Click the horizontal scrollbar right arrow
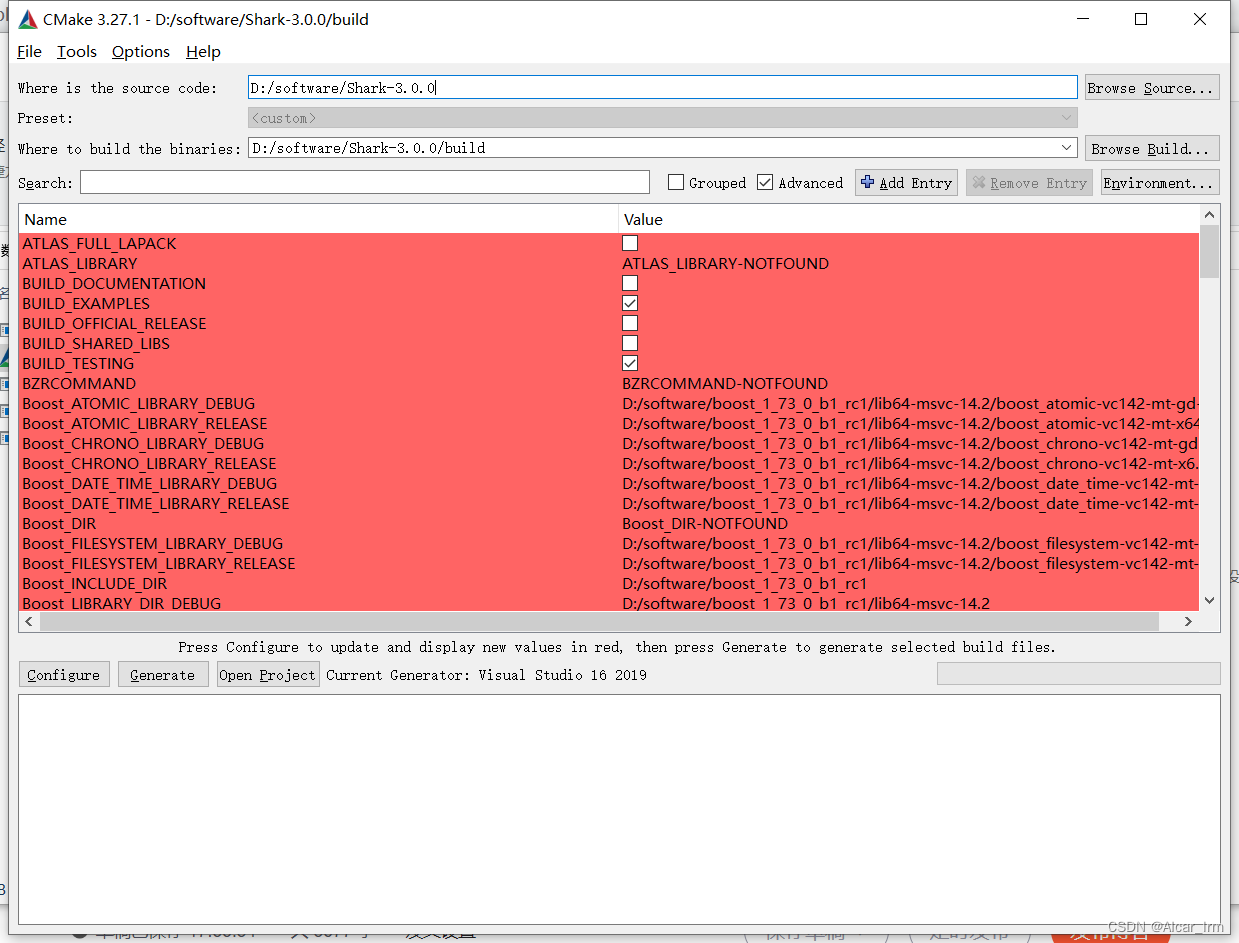The height and width of the screenshot is (943, 1239). 1188,621
